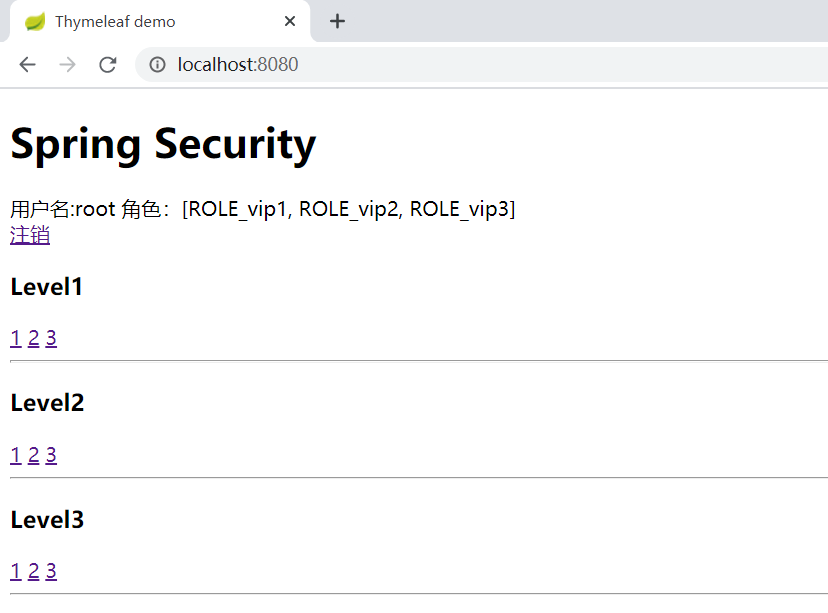Open a new browser tab with the plus icon
The height and width of the screenshot is (613, 828).
[x=337, y=21]
